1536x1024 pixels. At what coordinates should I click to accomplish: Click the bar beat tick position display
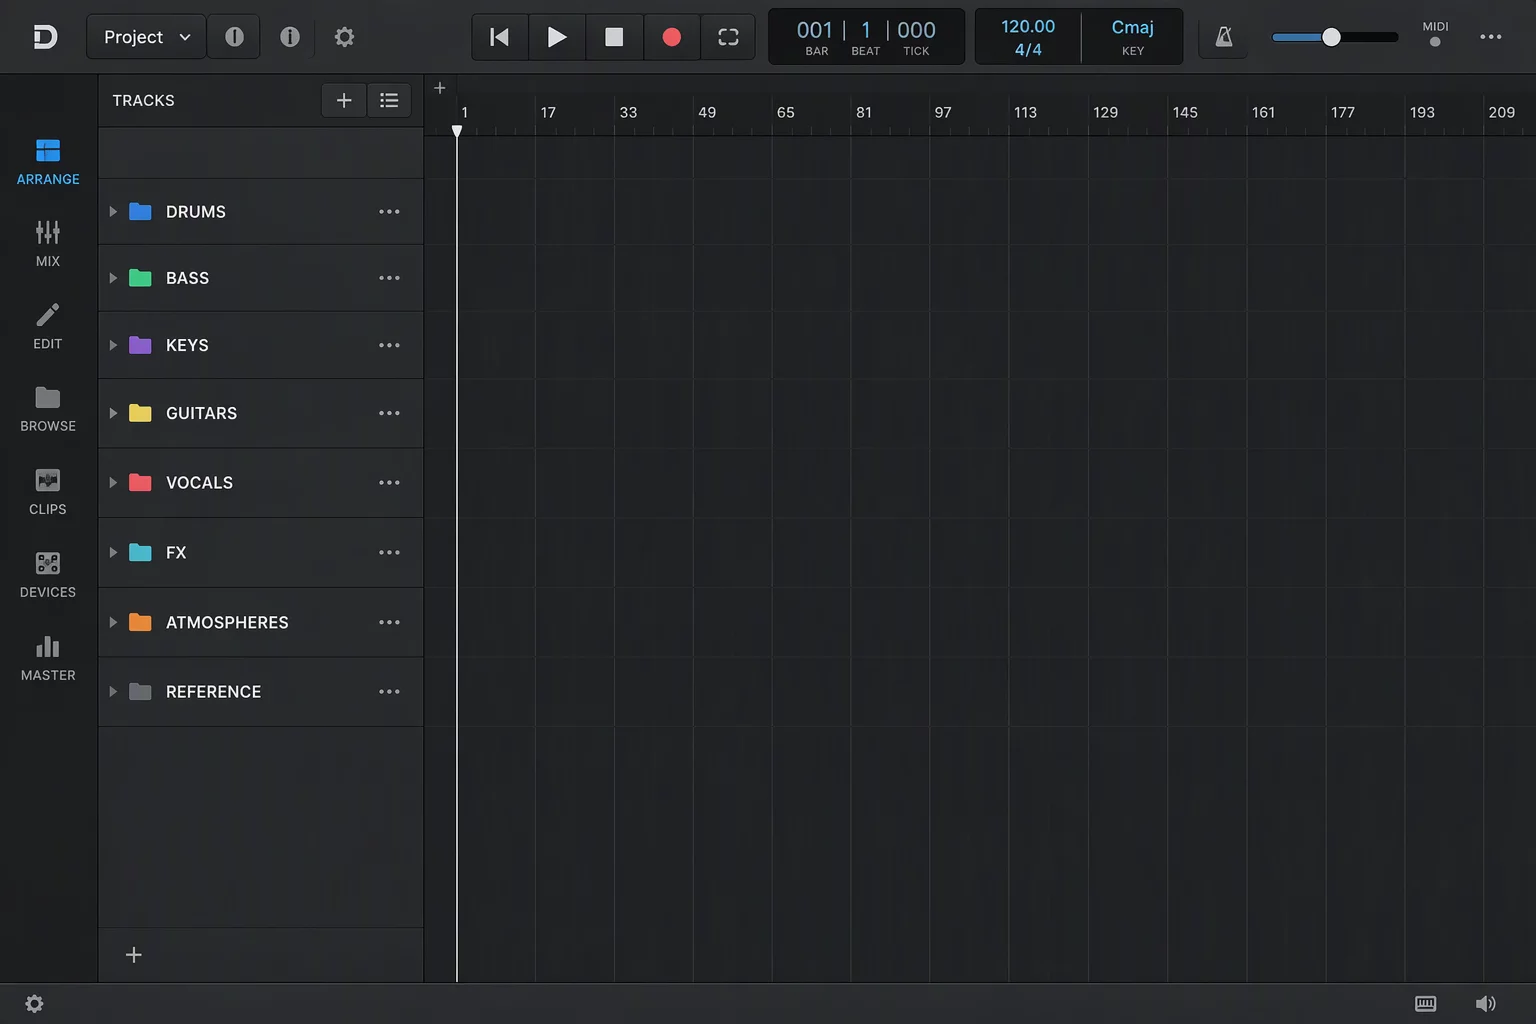pyautogui.click(x=866, y=37)
